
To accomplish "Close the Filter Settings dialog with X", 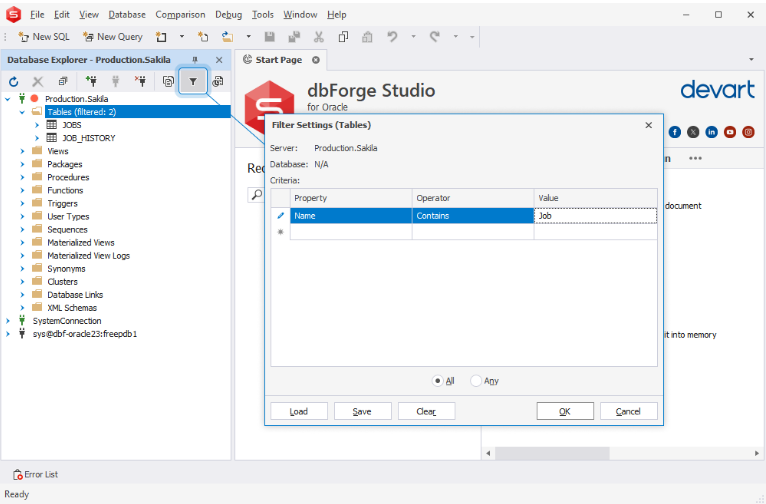I will coord(649,125).
